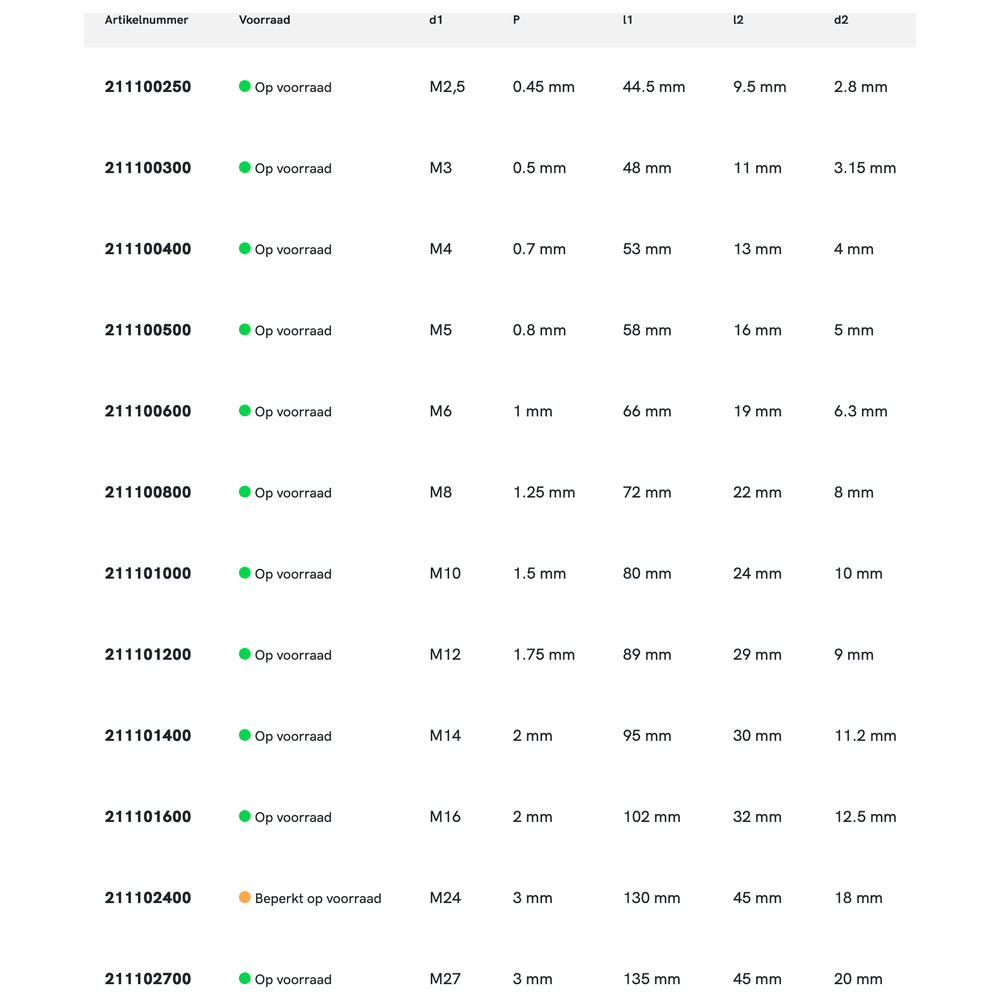Select article number 211101200
Screen dimensions: 1000x1000
pyautogui.click(x=148, y=654)
